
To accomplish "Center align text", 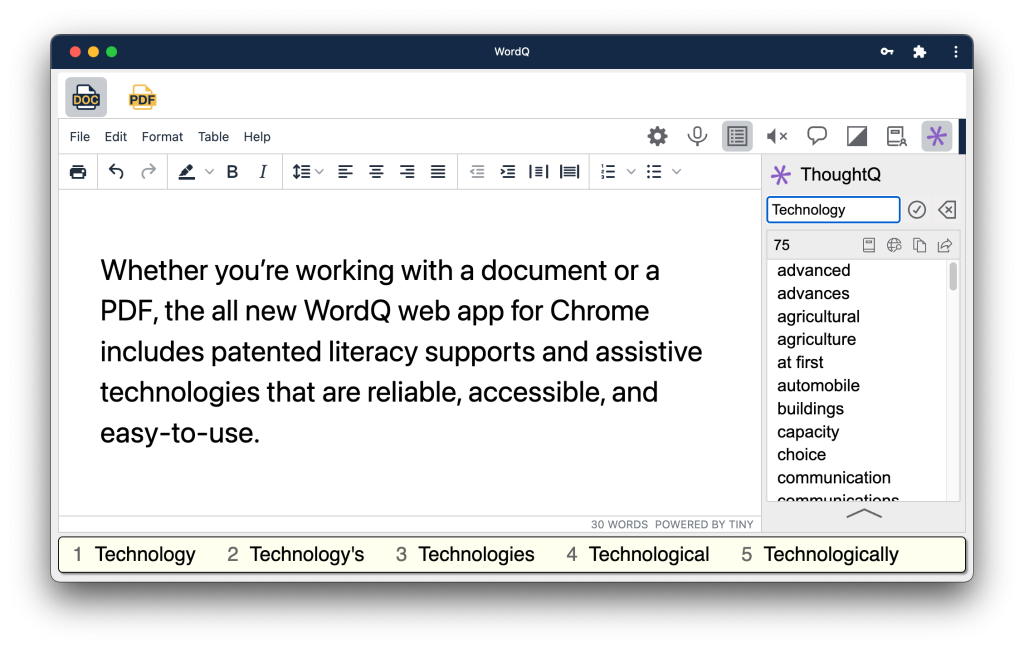I will [x=376, y=172].
